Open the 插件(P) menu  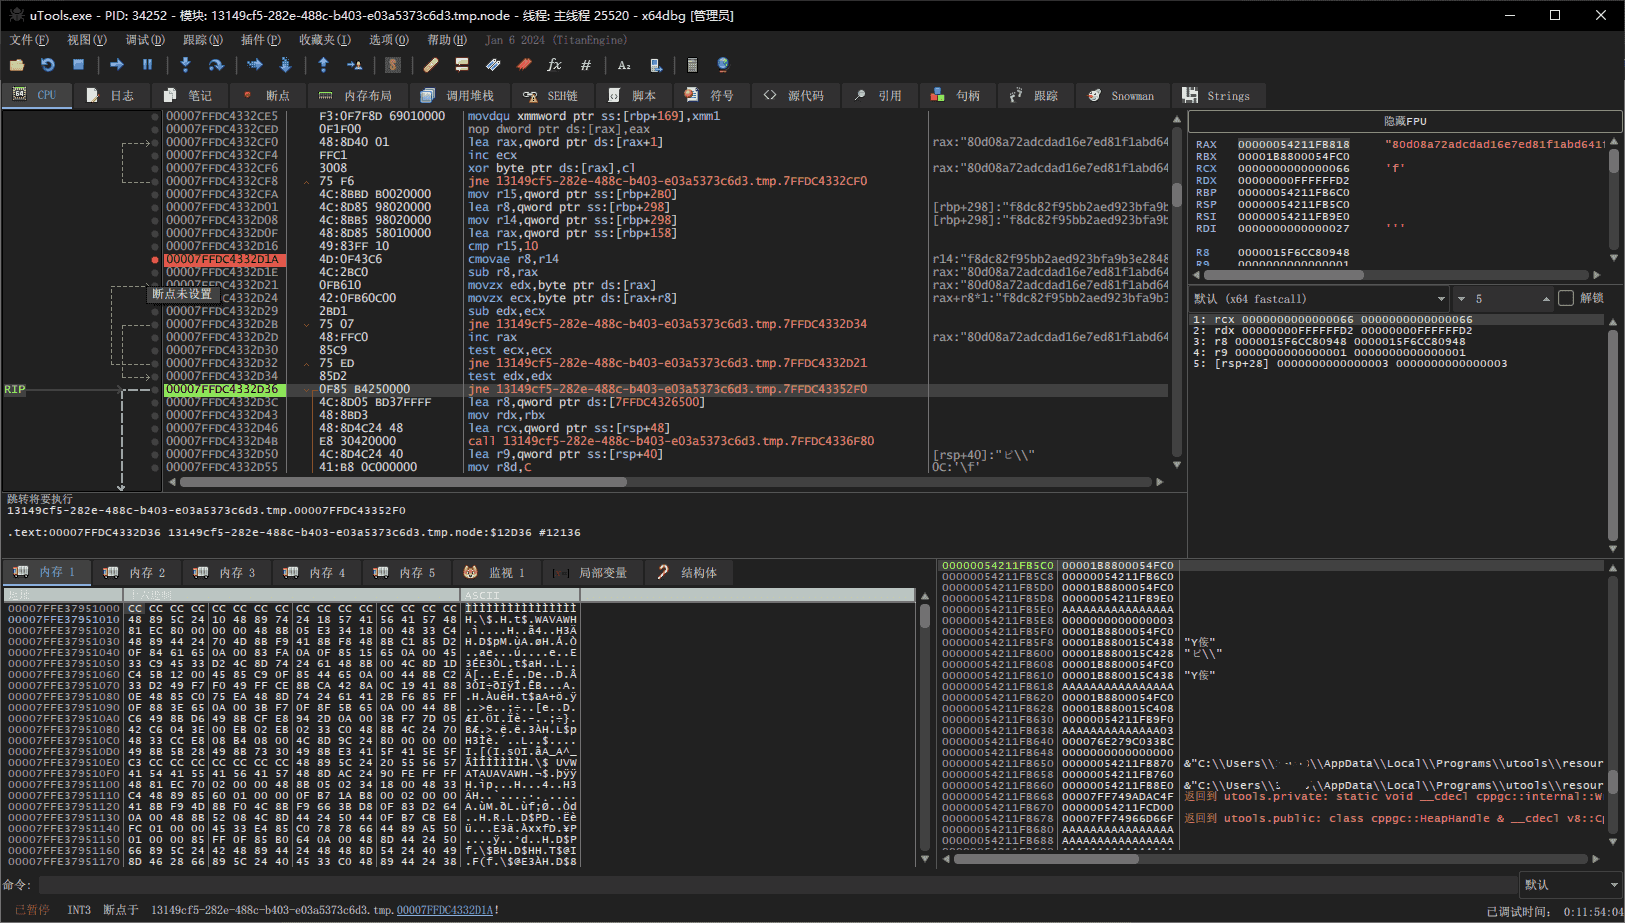point(261,40)
